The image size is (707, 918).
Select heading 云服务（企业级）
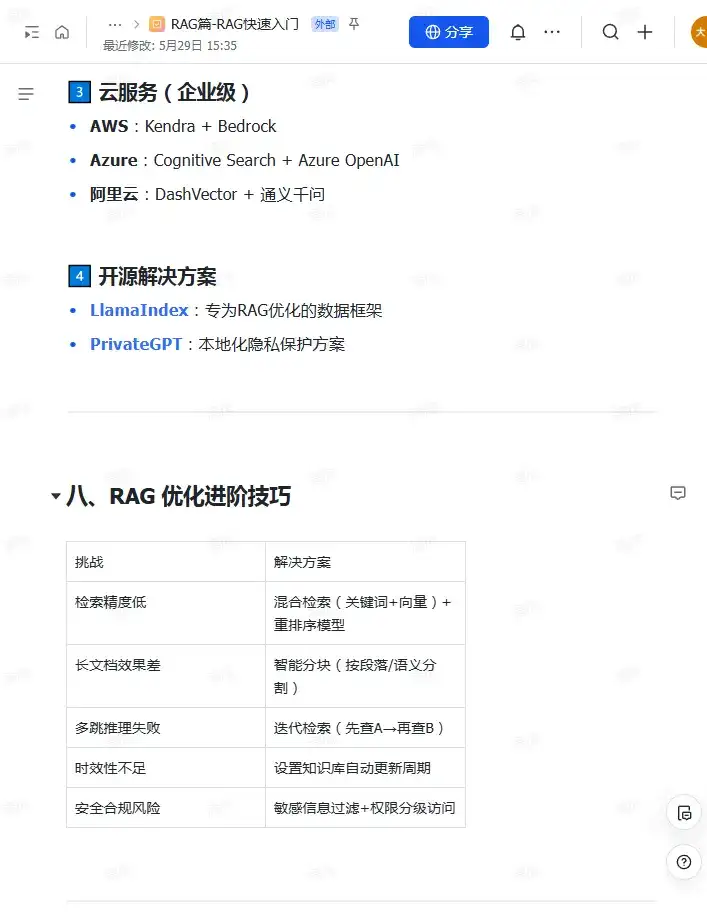tap(174, 93)
